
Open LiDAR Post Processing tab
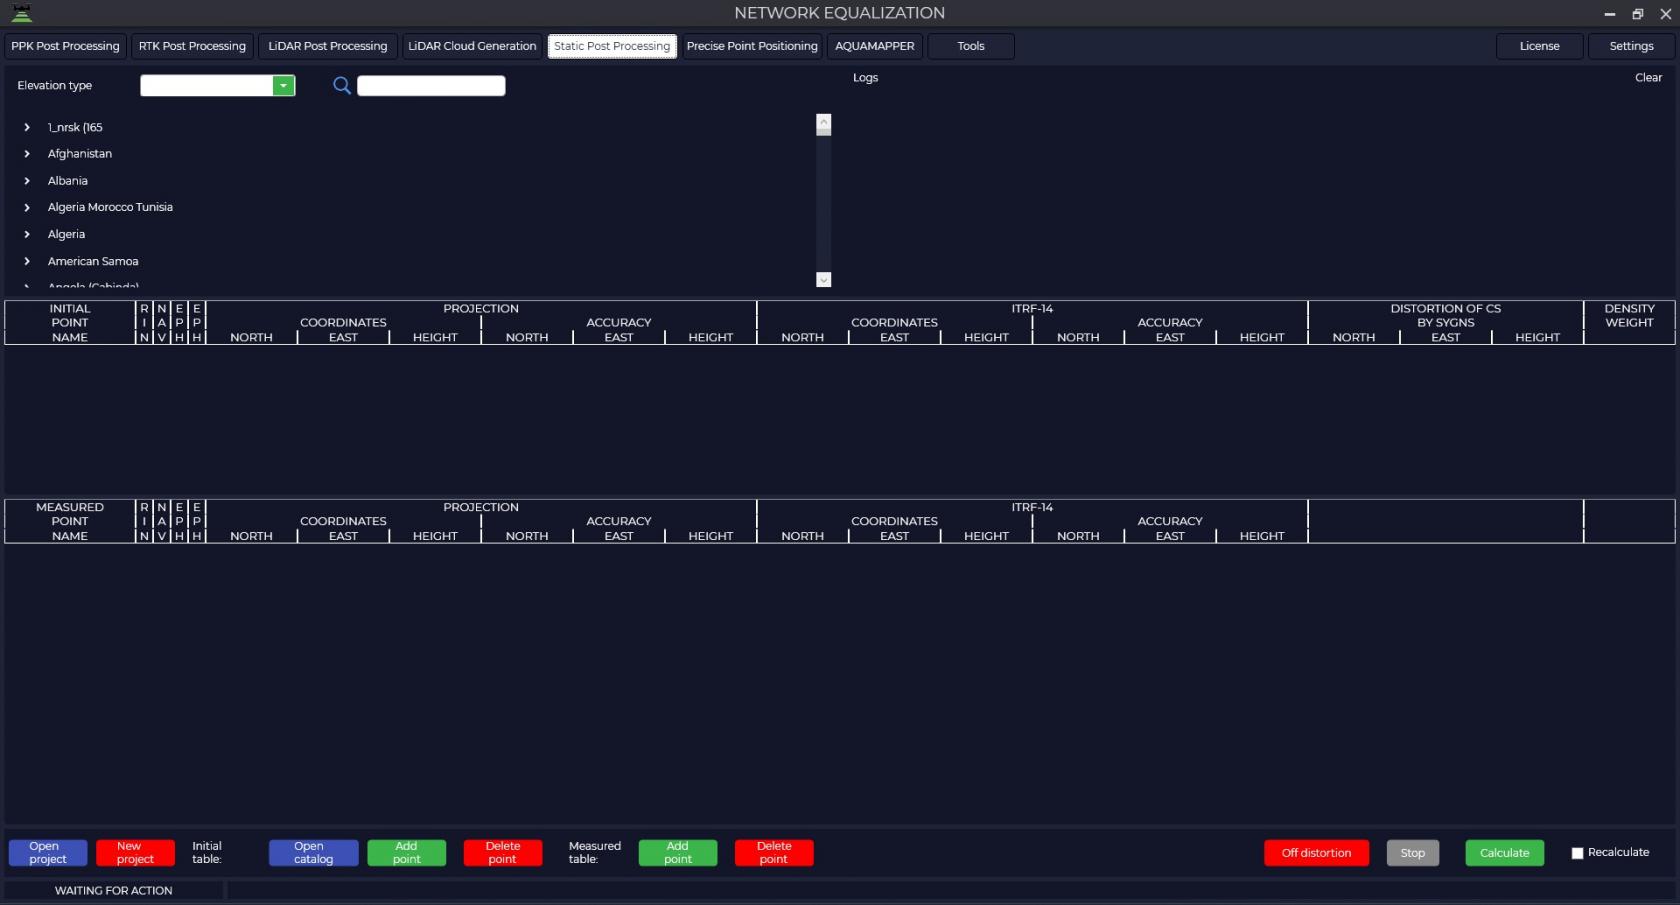click(x=327, y=46)
